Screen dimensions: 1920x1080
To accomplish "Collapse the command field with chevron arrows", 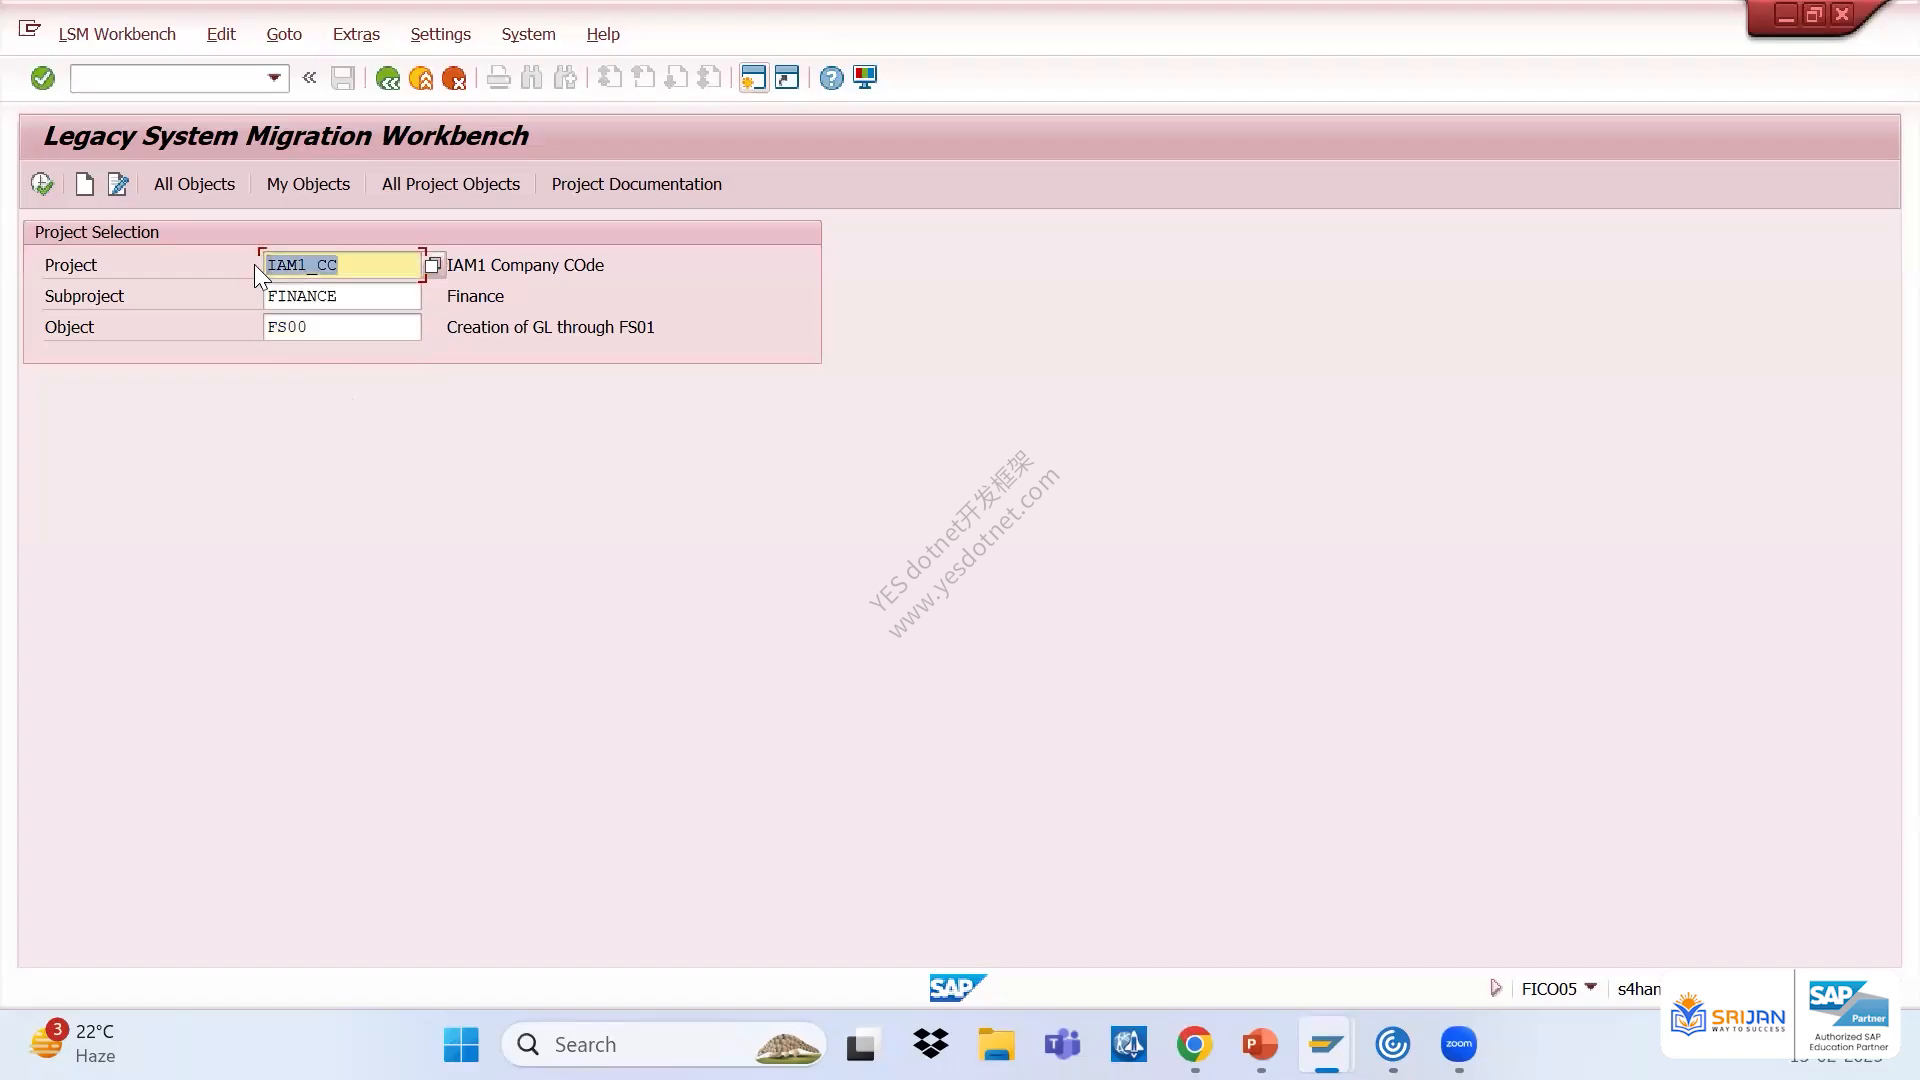I will click(x=309, y=78).
